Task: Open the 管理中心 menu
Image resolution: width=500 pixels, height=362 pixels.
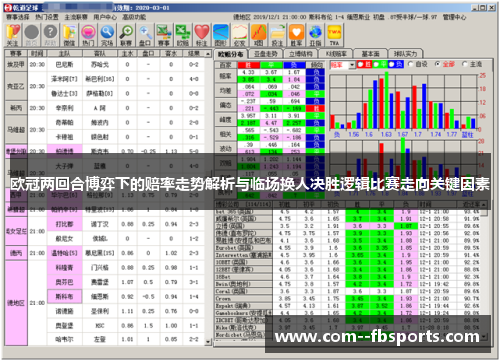Action: coord(454,17)
